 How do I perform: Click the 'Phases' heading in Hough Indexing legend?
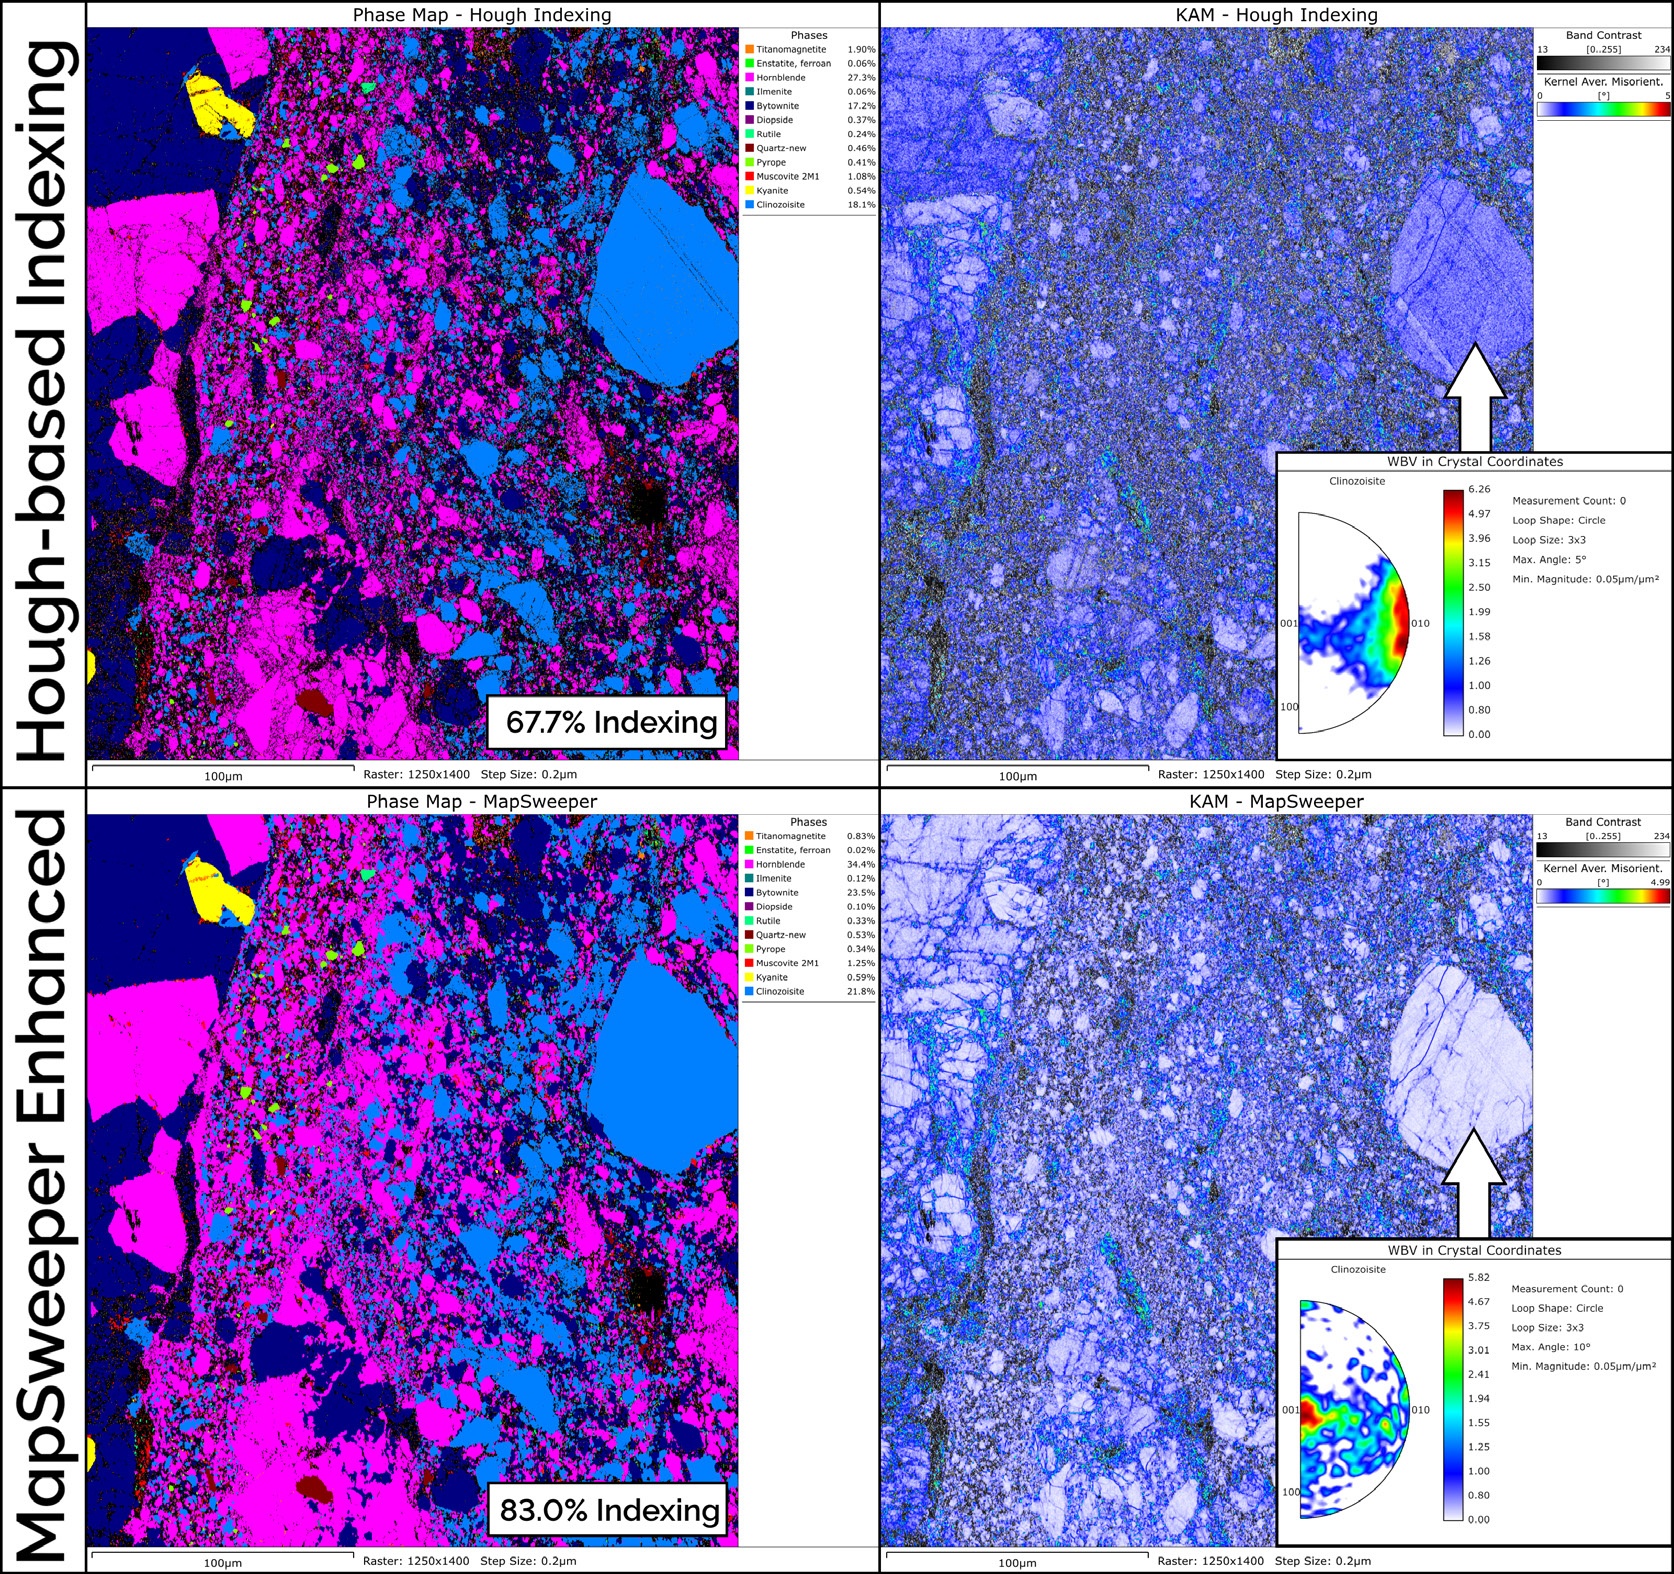coord(809,35)
